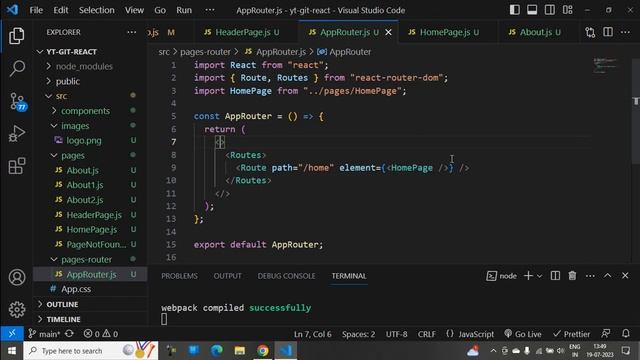
Task: Collapse the src folder
Action: 90,96
